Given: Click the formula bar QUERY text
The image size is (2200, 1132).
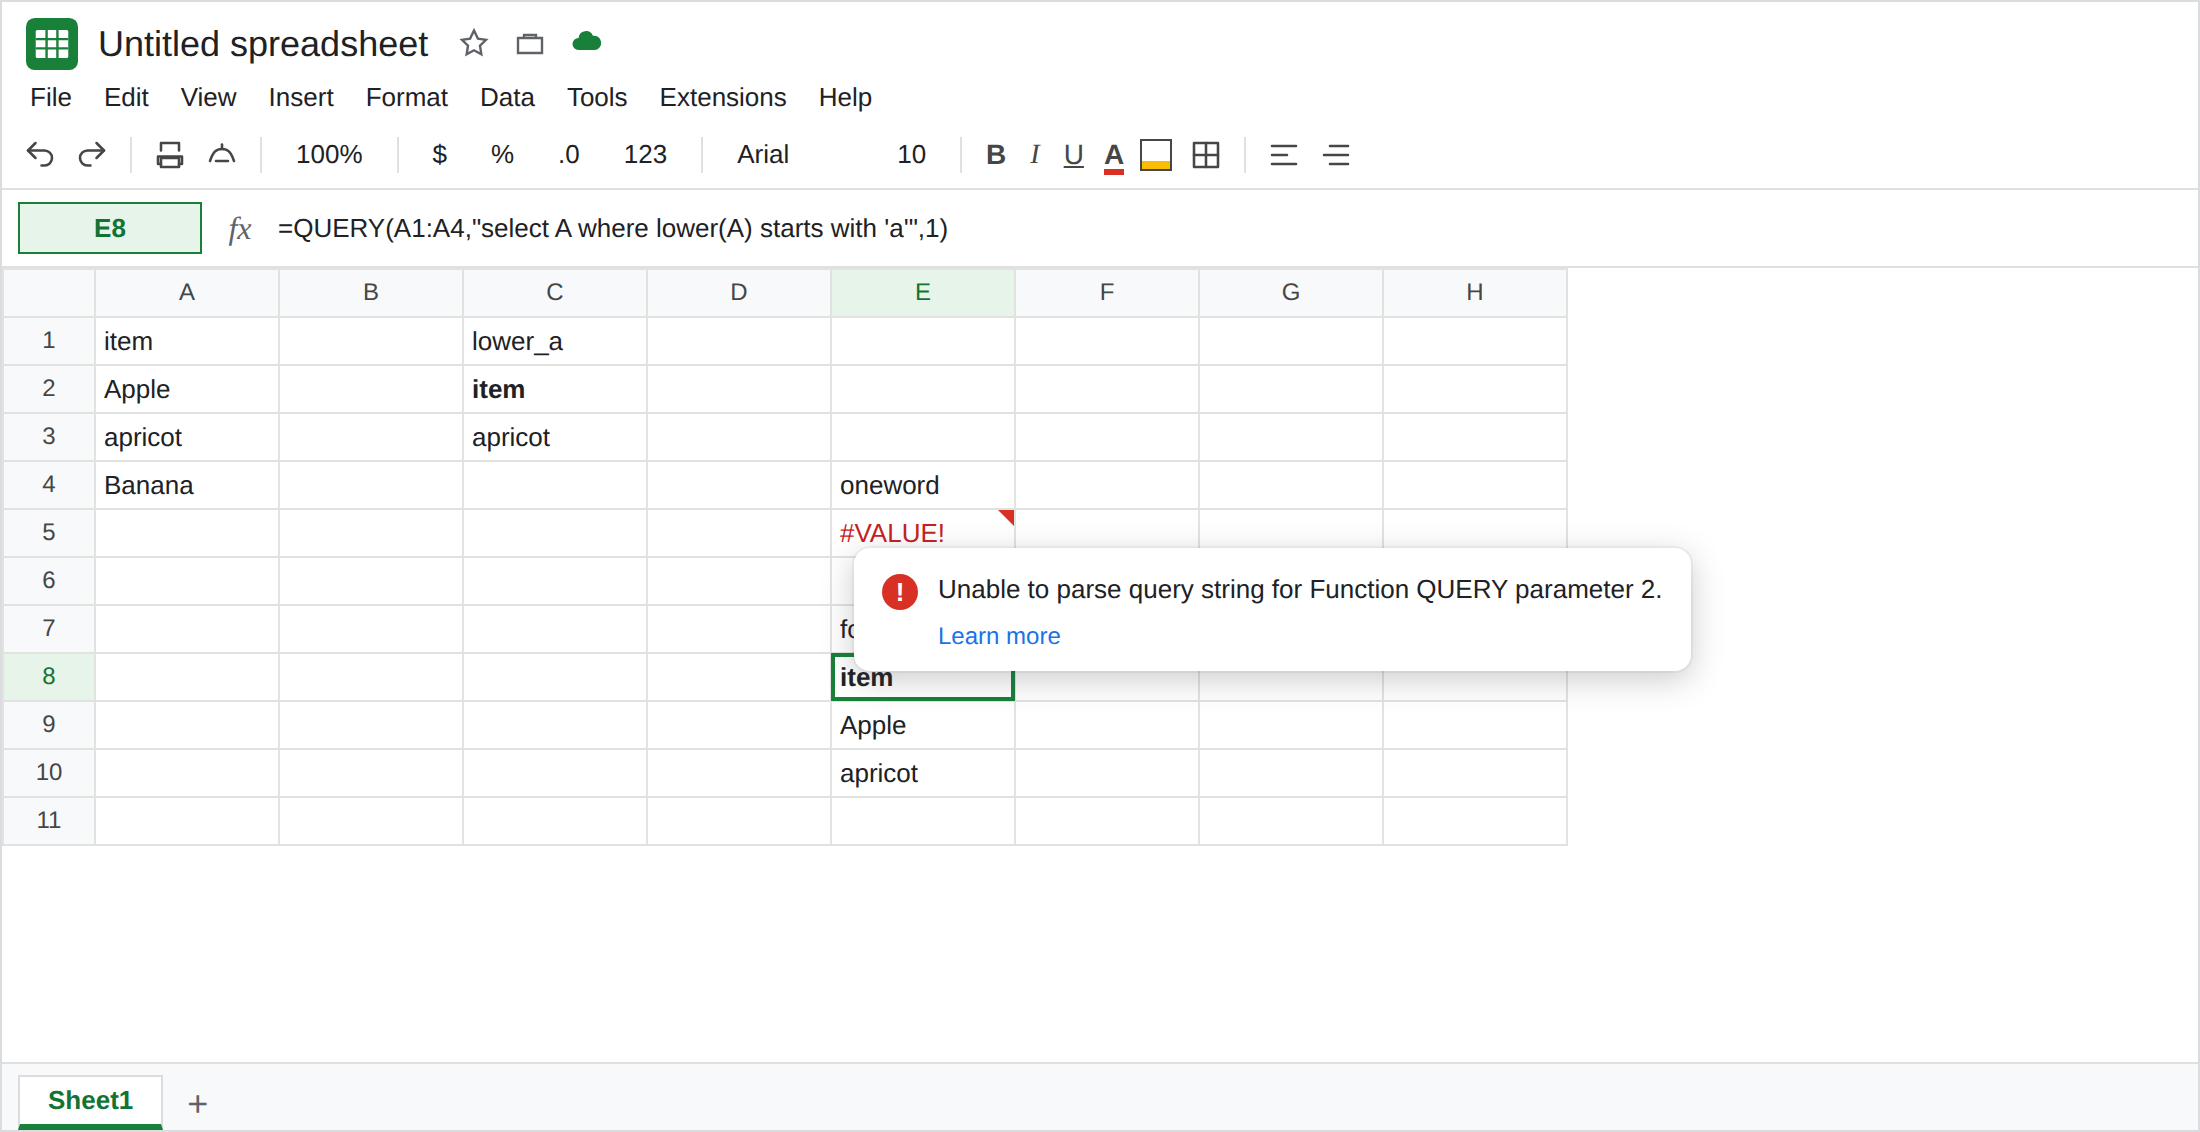Looking at the screenshot, I should pyautogui.click(x=612, y=229).
